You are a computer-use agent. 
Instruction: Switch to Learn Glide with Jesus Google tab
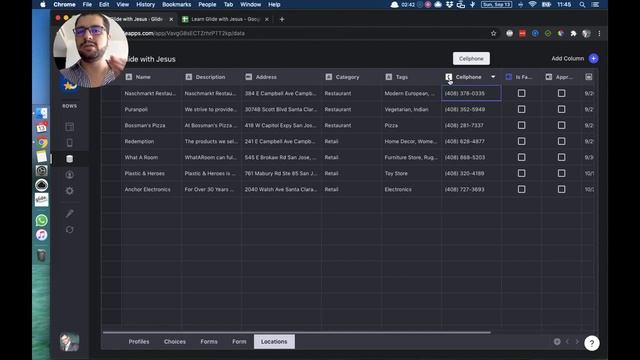tap(225, 19)
